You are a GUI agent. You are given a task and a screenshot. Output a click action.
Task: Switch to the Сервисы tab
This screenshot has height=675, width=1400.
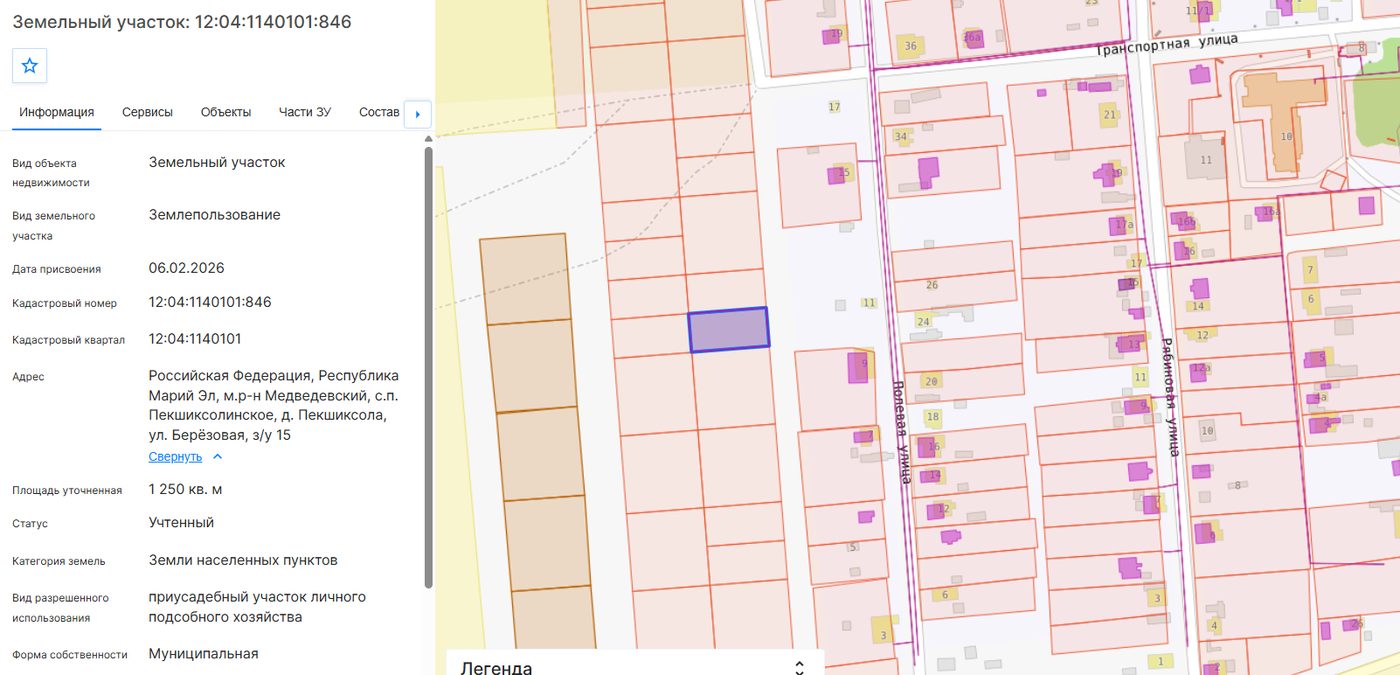click(x=147, y=112)
